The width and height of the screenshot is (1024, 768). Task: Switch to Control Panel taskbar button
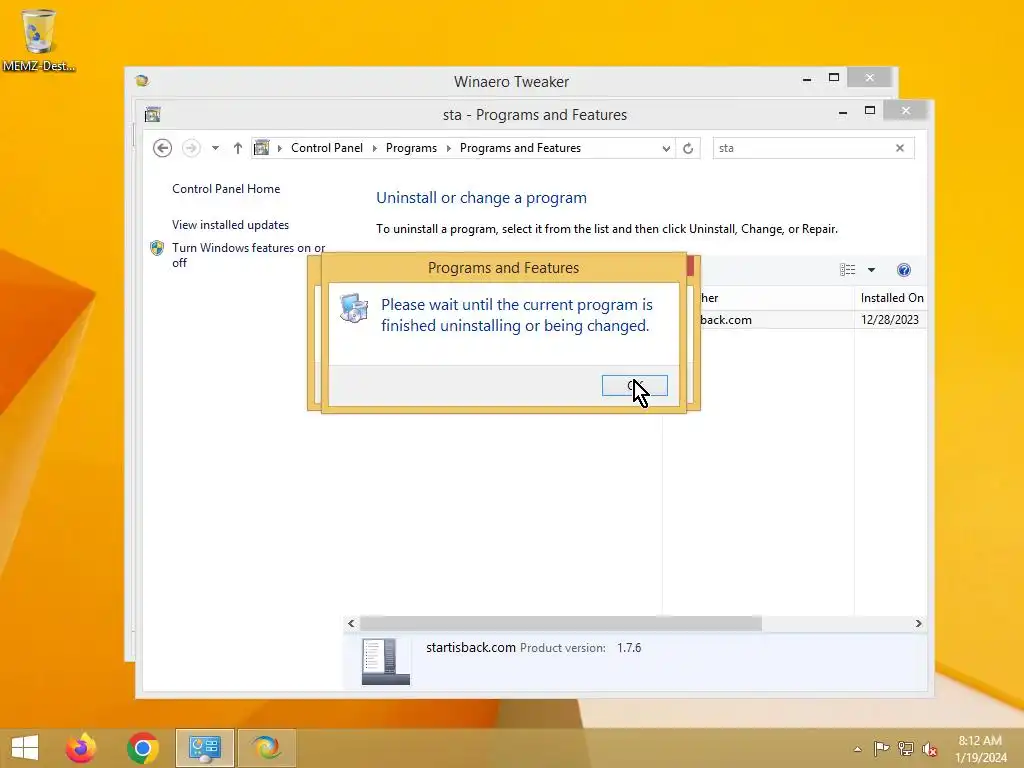[x=205, y=748]
